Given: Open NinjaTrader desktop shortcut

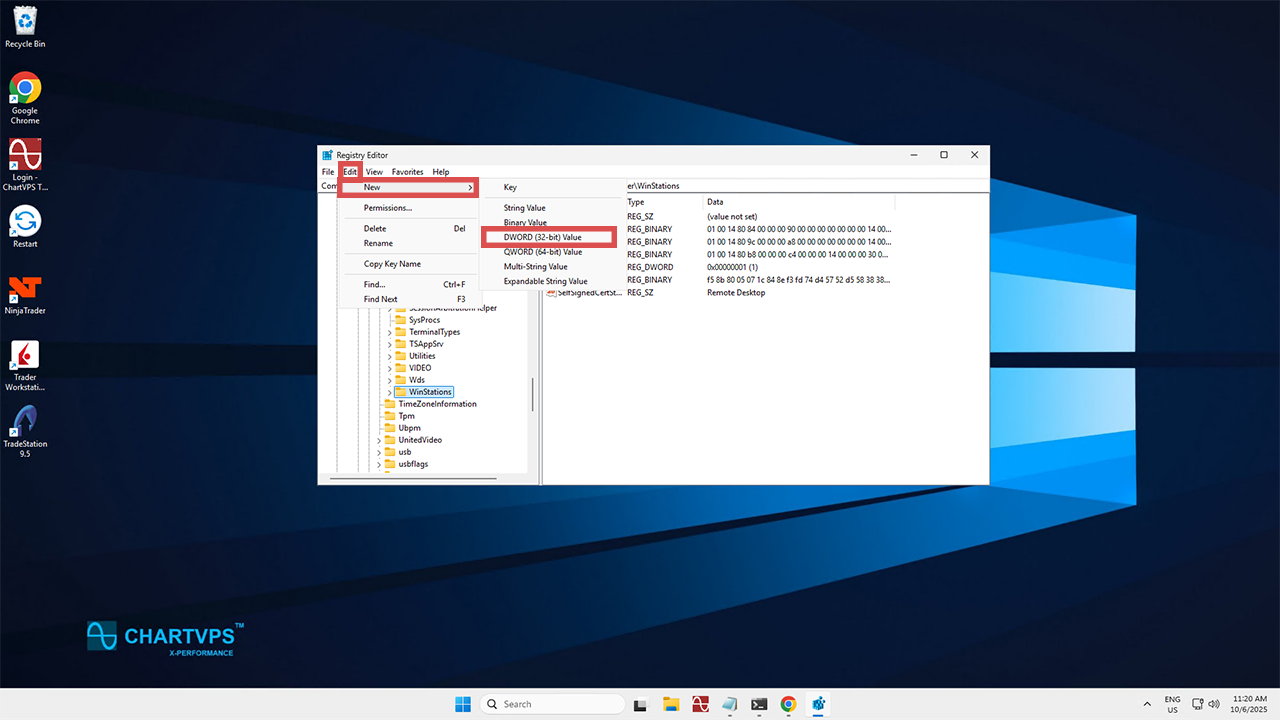Looking at the screenshot, I should click(x=25, y=291).
